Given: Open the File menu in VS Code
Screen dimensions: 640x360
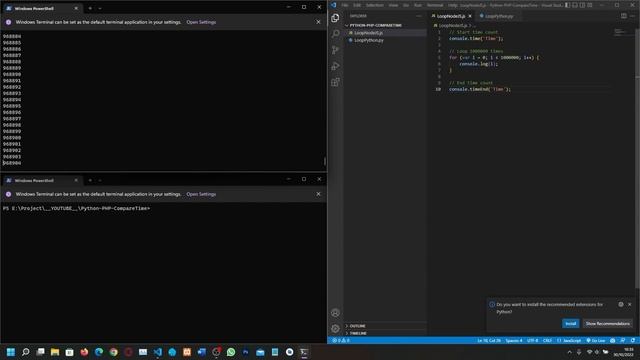Looking at the screenshot, I should 345,5.
